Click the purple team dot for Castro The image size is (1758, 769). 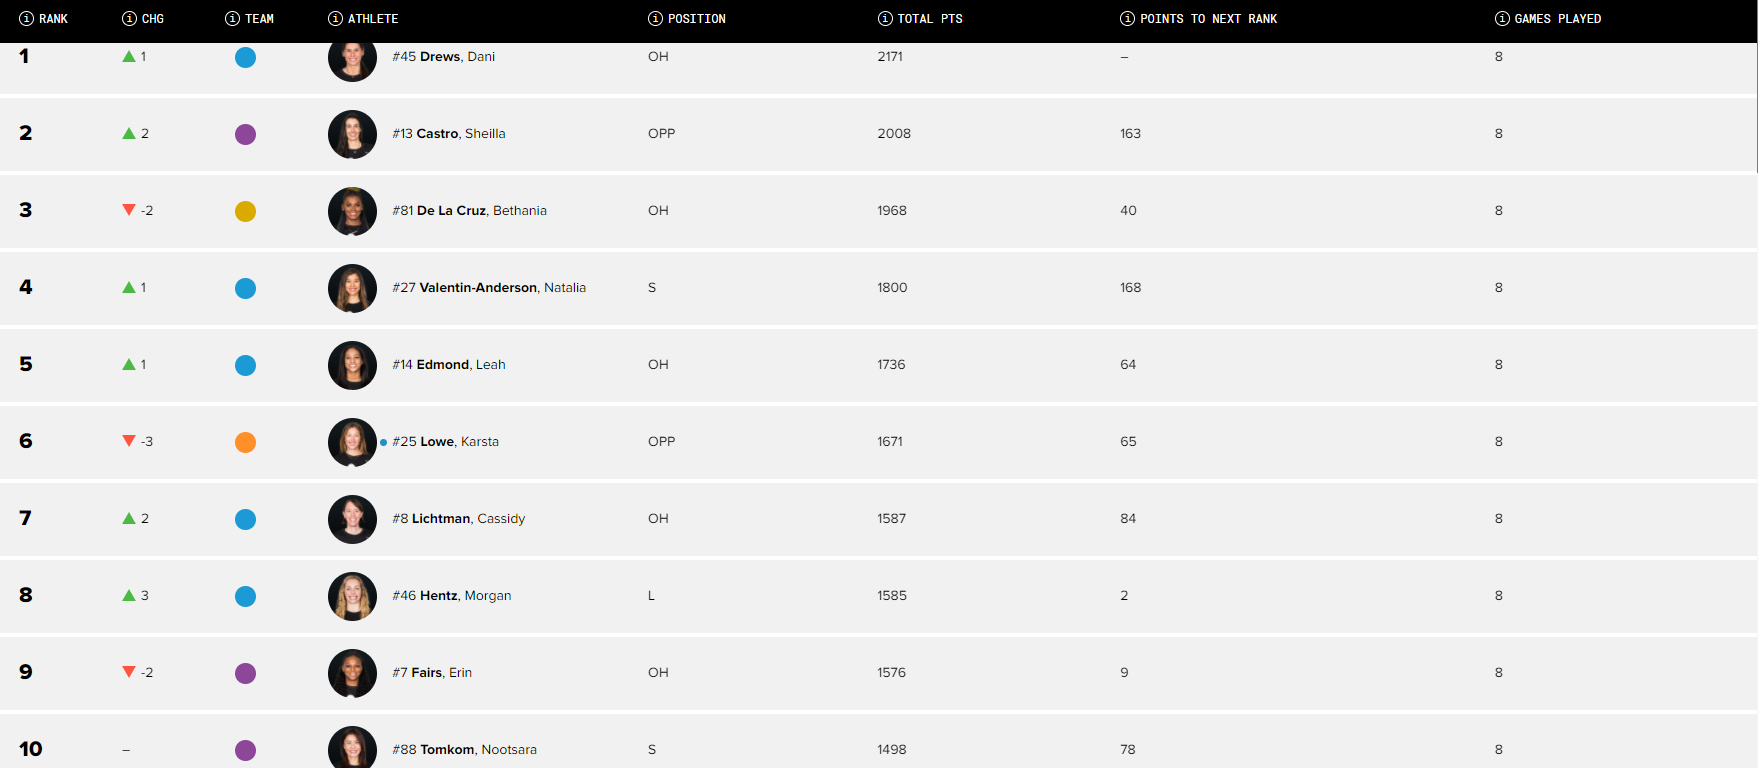(x=245, y=134)
